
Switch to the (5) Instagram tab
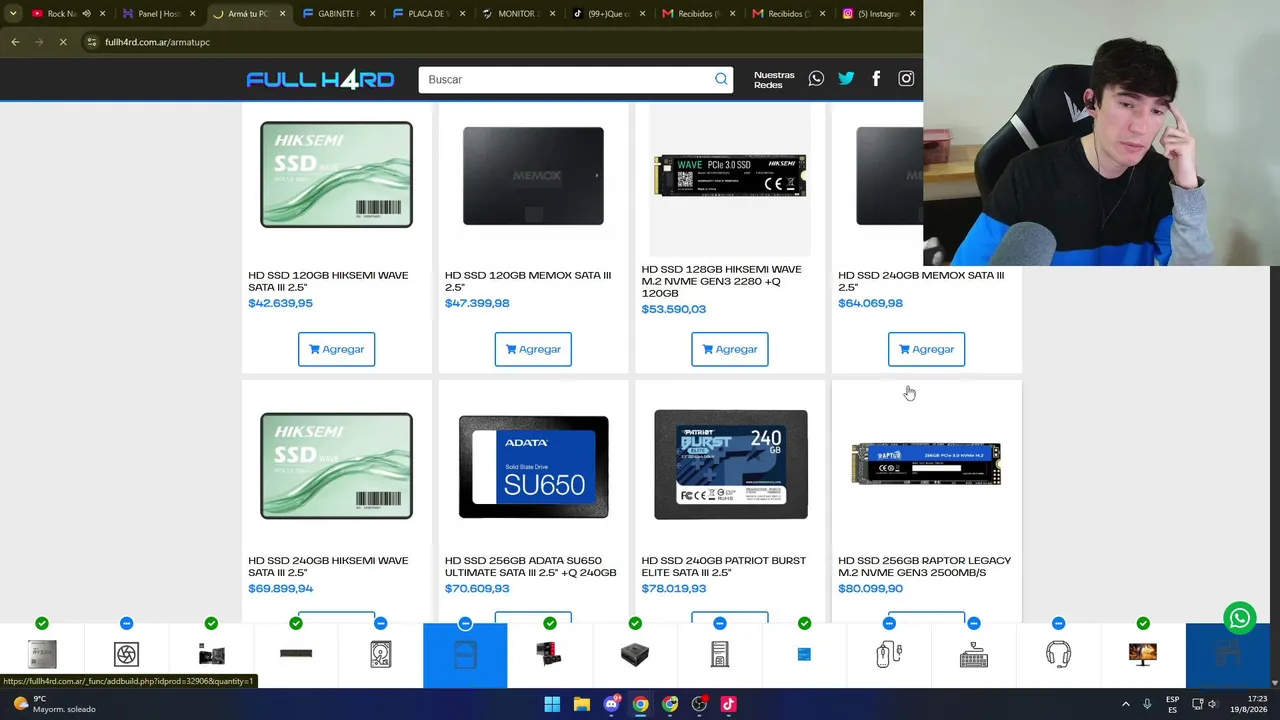click(x=878, y=14)
